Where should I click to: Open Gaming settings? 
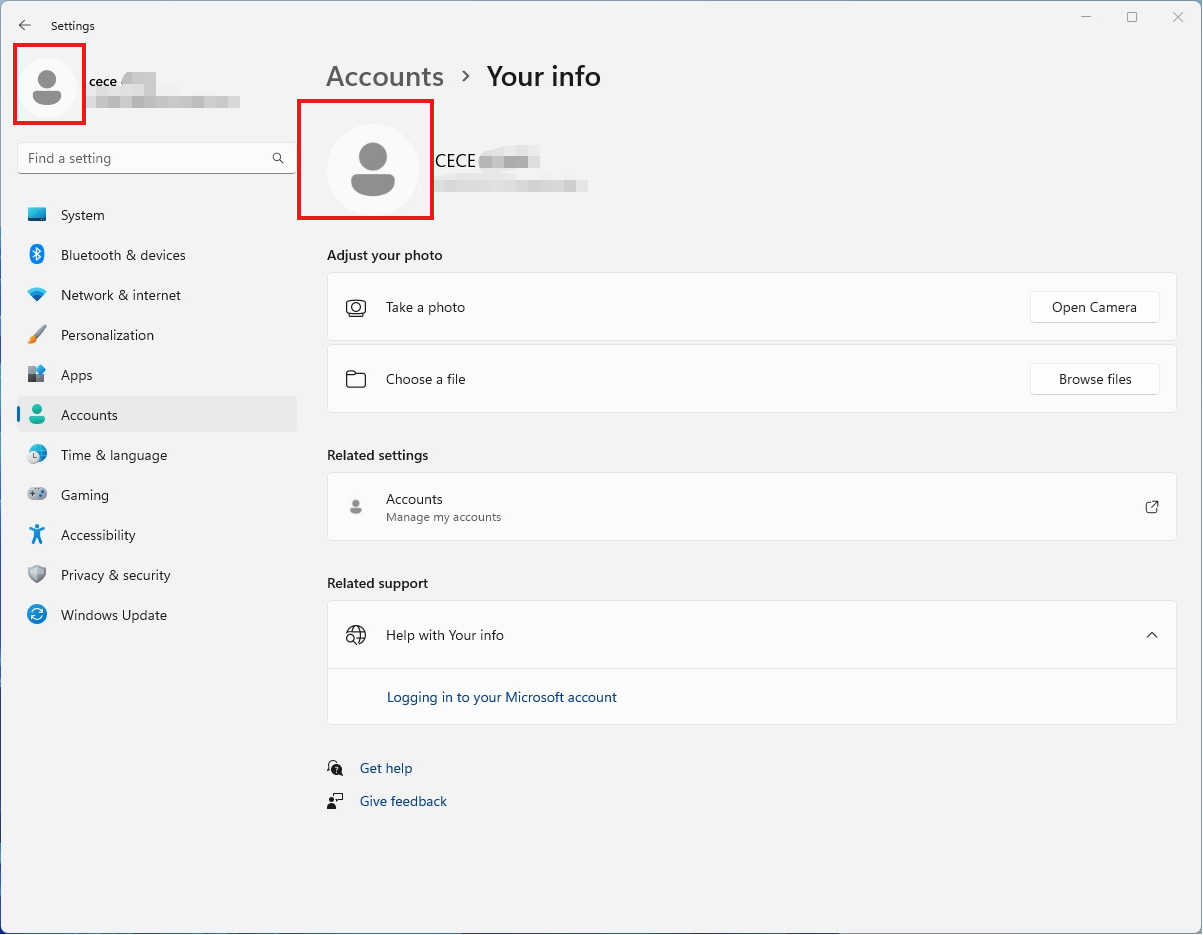(x=85, y=495)
